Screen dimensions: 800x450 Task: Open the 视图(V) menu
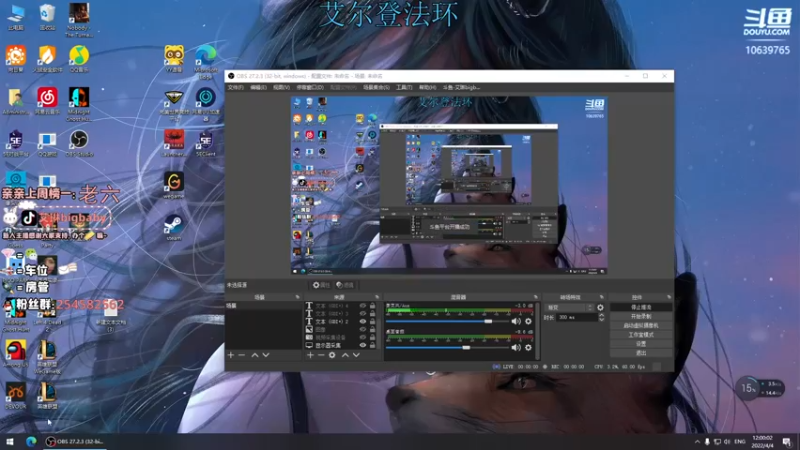(x=281, y=87)
